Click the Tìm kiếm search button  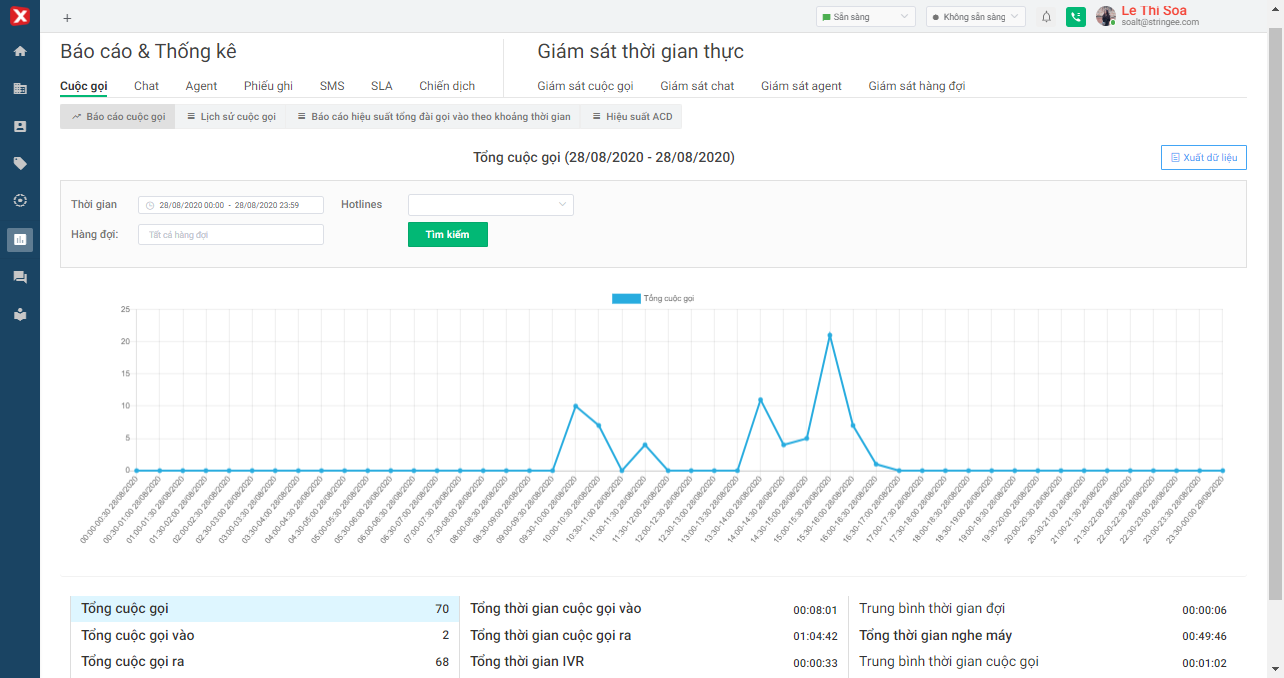pyautogui.click(x=447, y=234)
